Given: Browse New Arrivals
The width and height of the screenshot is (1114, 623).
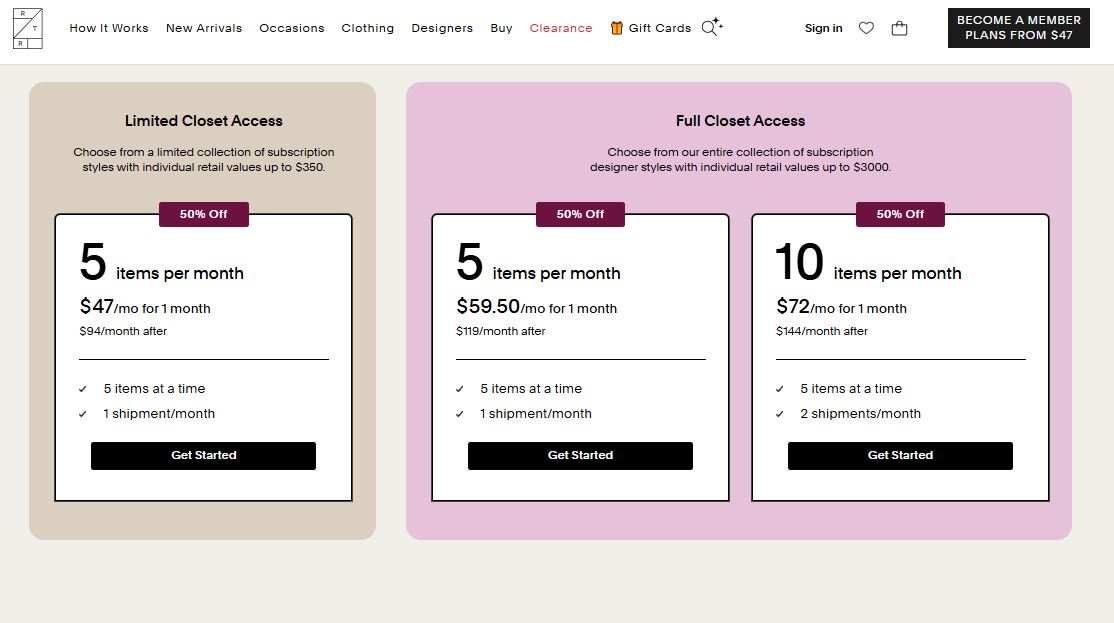Looking at the screenshot, I should point(204,28).
